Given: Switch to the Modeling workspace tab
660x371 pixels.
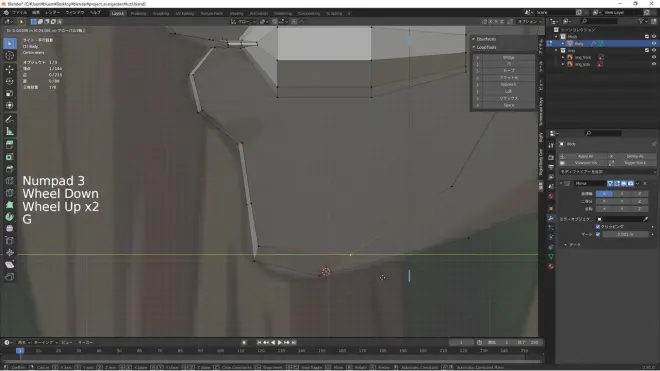Looking at the screenshot, I should pos(138,13).
